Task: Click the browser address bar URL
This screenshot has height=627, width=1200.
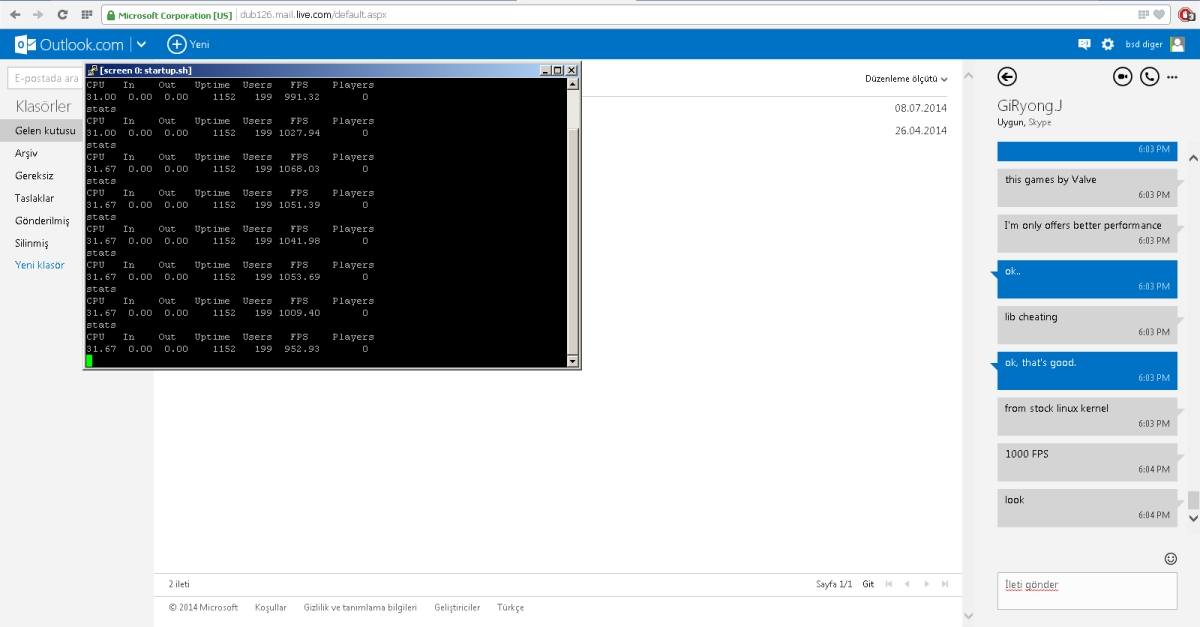Action: coord(313,15)
